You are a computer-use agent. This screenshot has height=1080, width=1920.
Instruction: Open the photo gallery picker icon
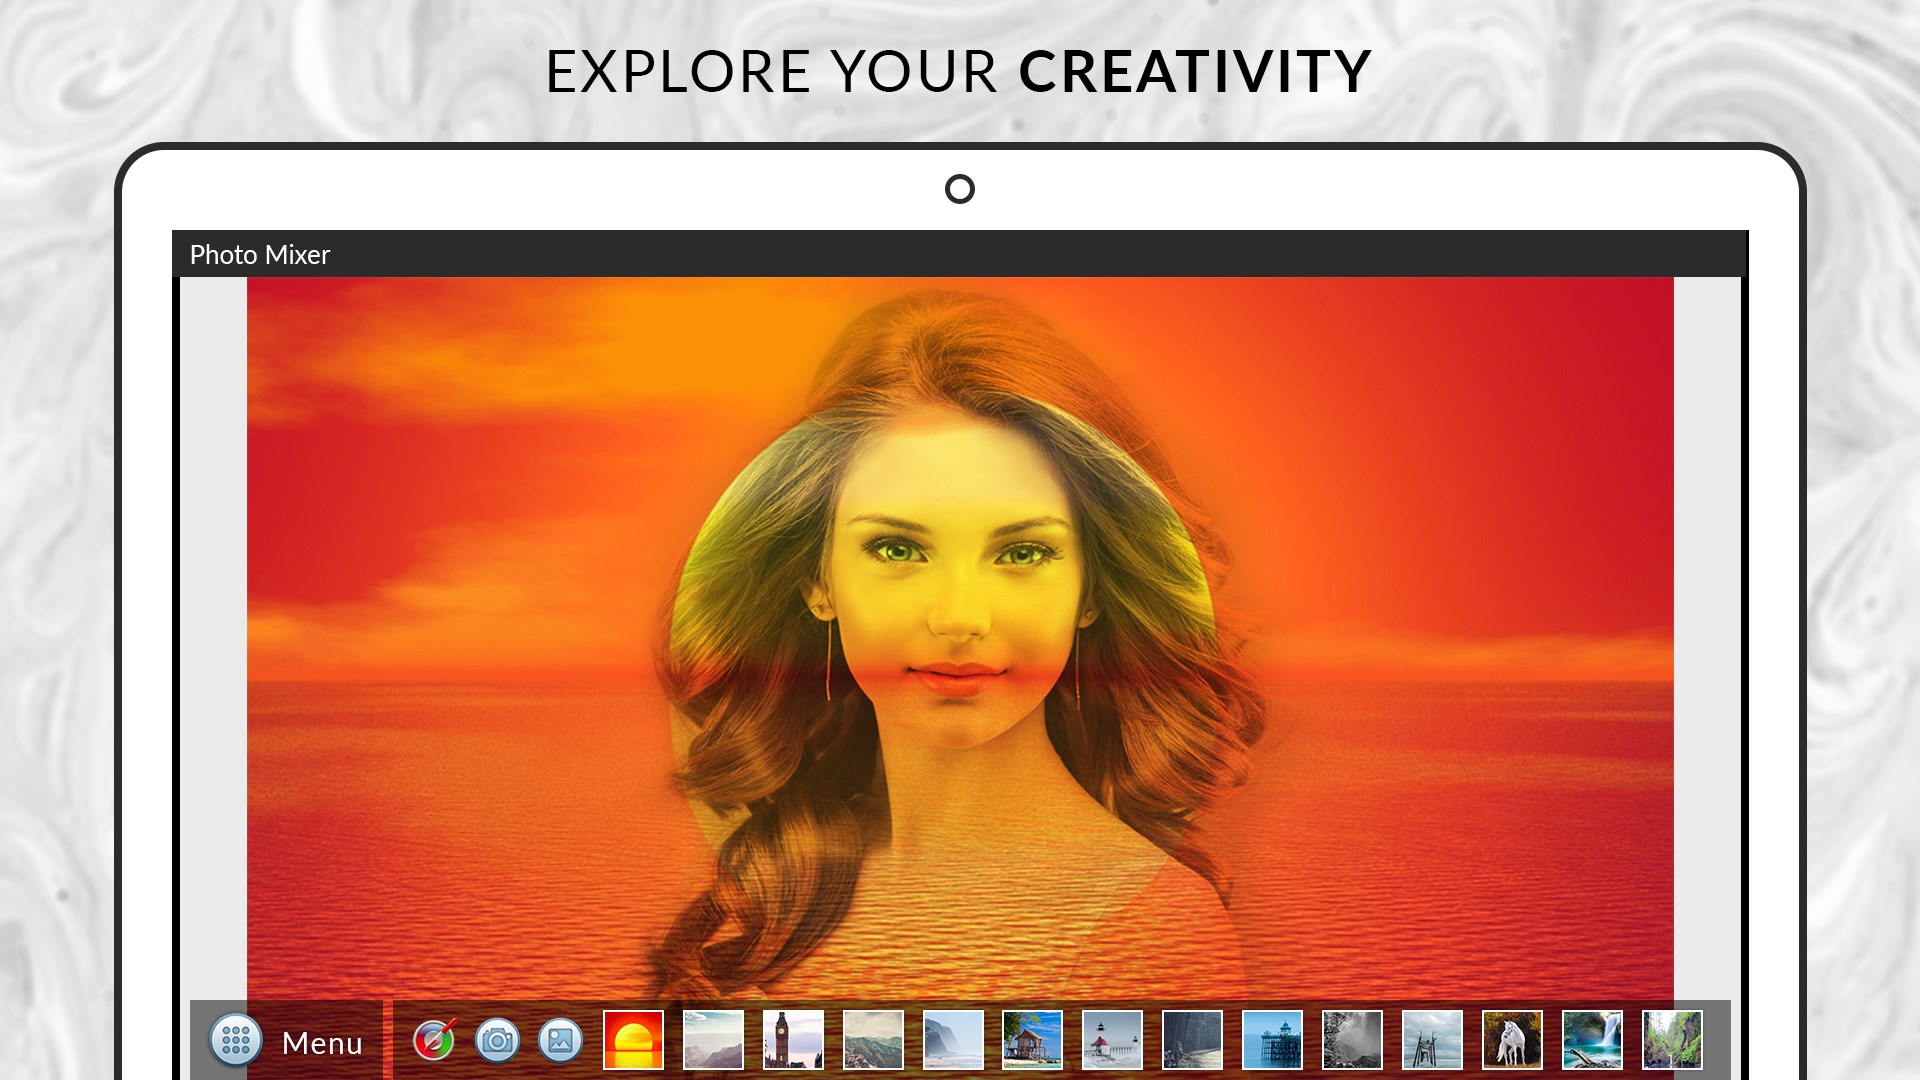(x=560, y=1040)
